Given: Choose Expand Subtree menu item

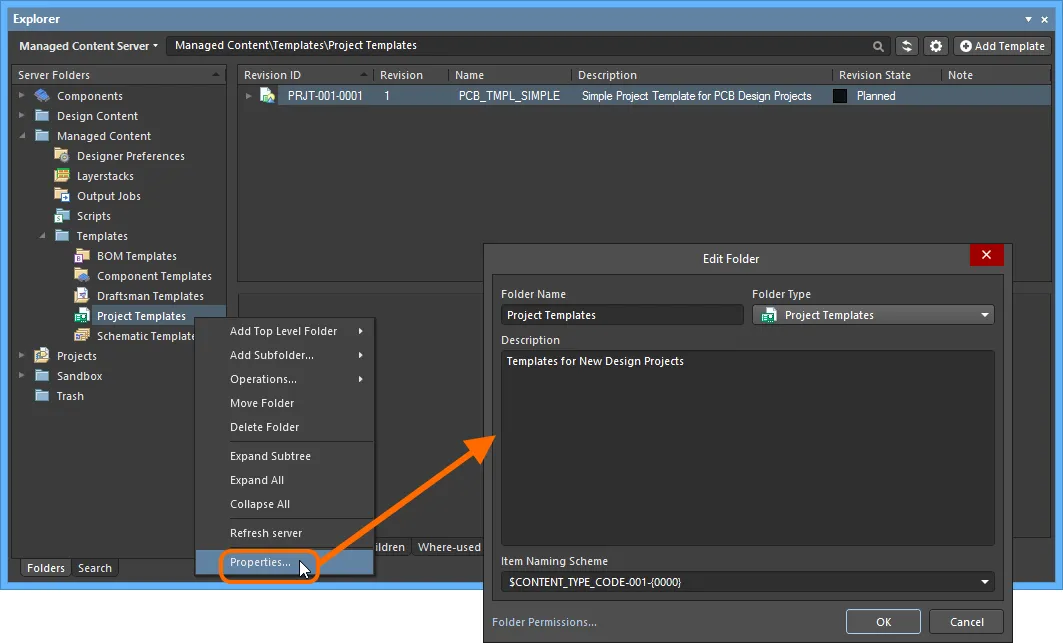Looking at the screenshot, I should coord(285,456).
